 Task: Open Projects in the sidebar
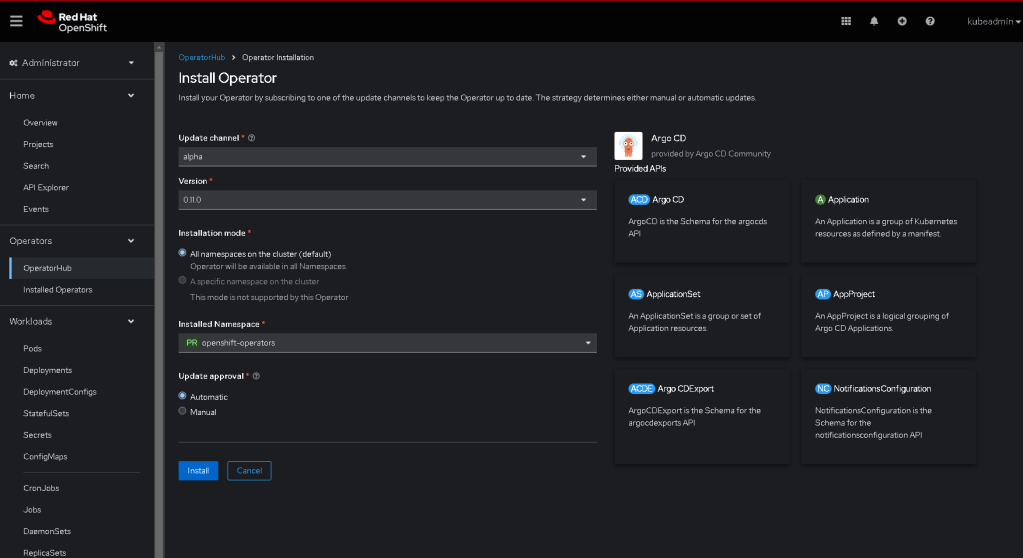pos(38,144)
